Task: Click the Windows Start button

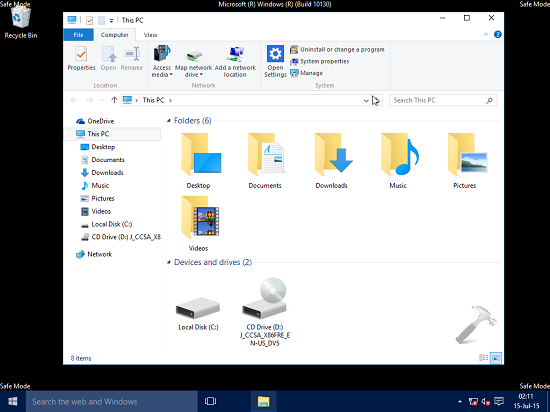Action: pyautogui.click(x=13, y=401)
